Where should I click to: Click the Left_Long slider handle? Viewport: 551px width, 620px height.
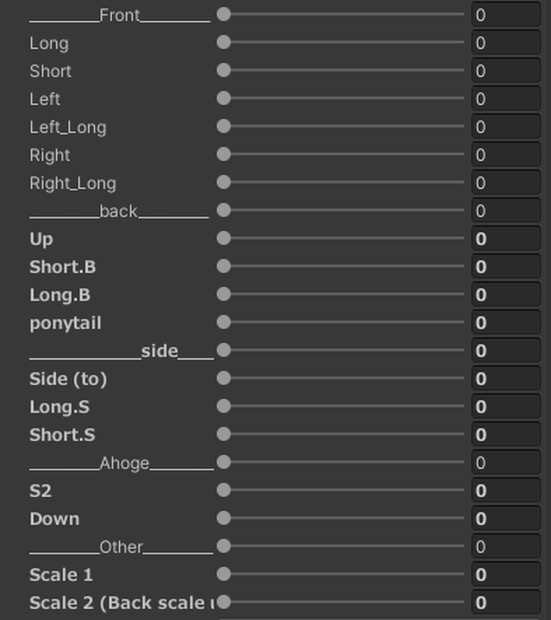point(223,126)
